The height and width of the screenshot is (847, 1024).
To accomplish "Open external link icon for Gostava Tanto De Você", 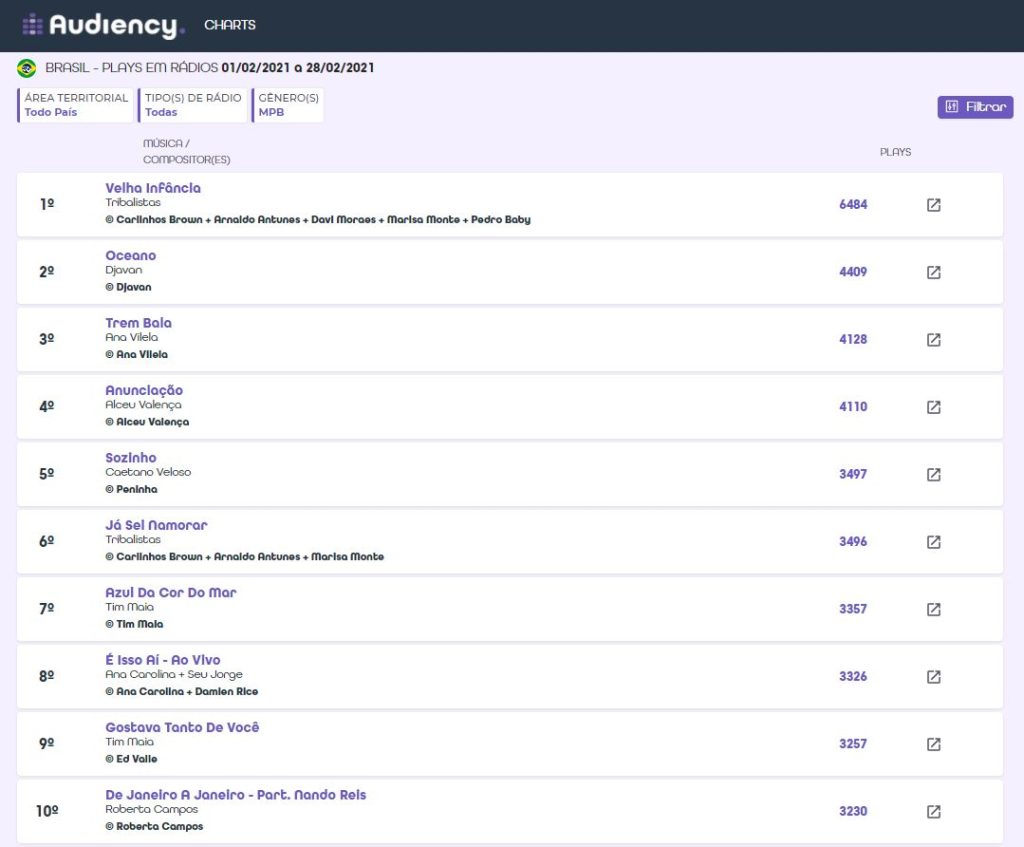I will click(x=933, y=744).
